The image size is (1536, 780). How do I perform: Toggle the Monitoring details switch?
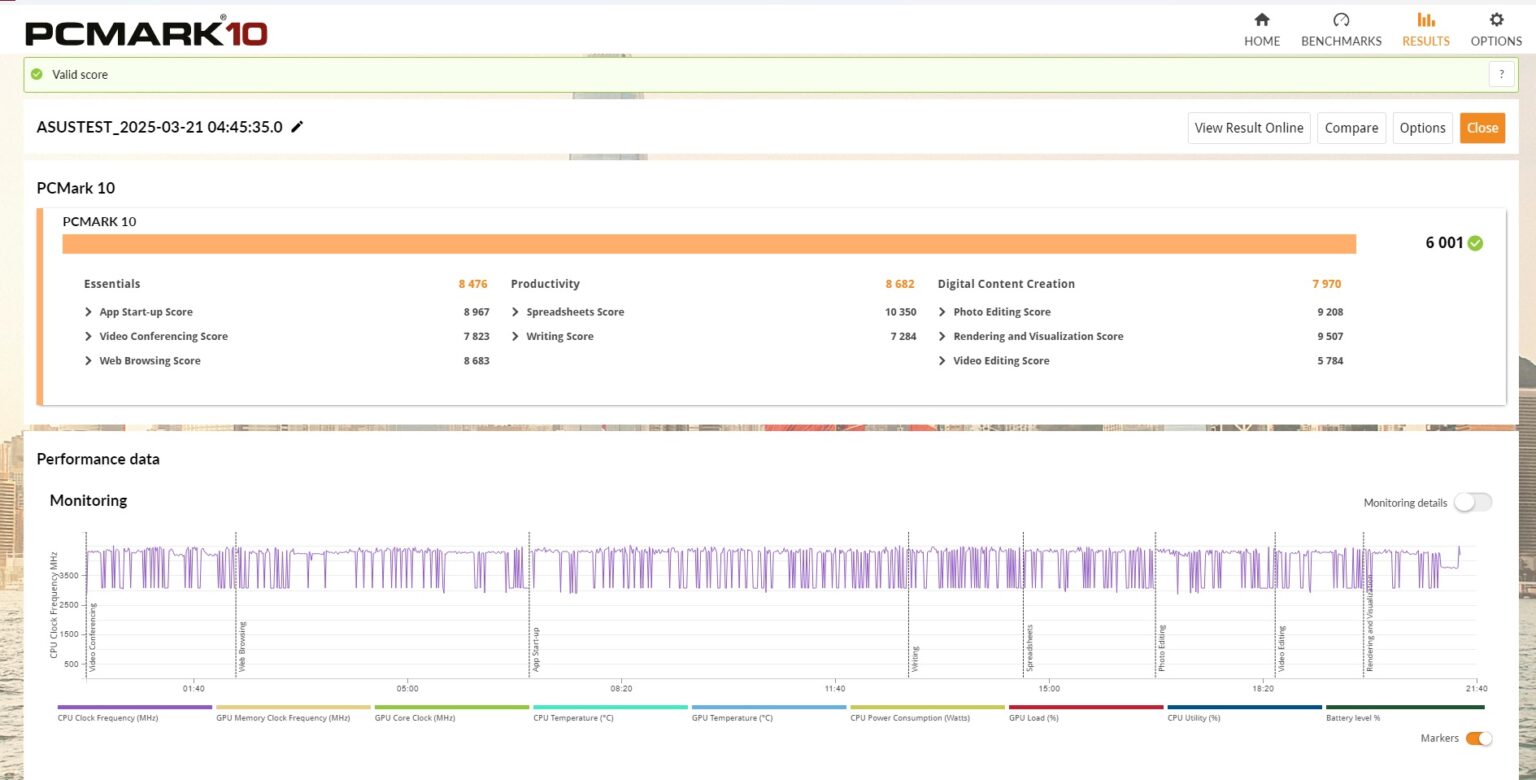point(1472,502)
